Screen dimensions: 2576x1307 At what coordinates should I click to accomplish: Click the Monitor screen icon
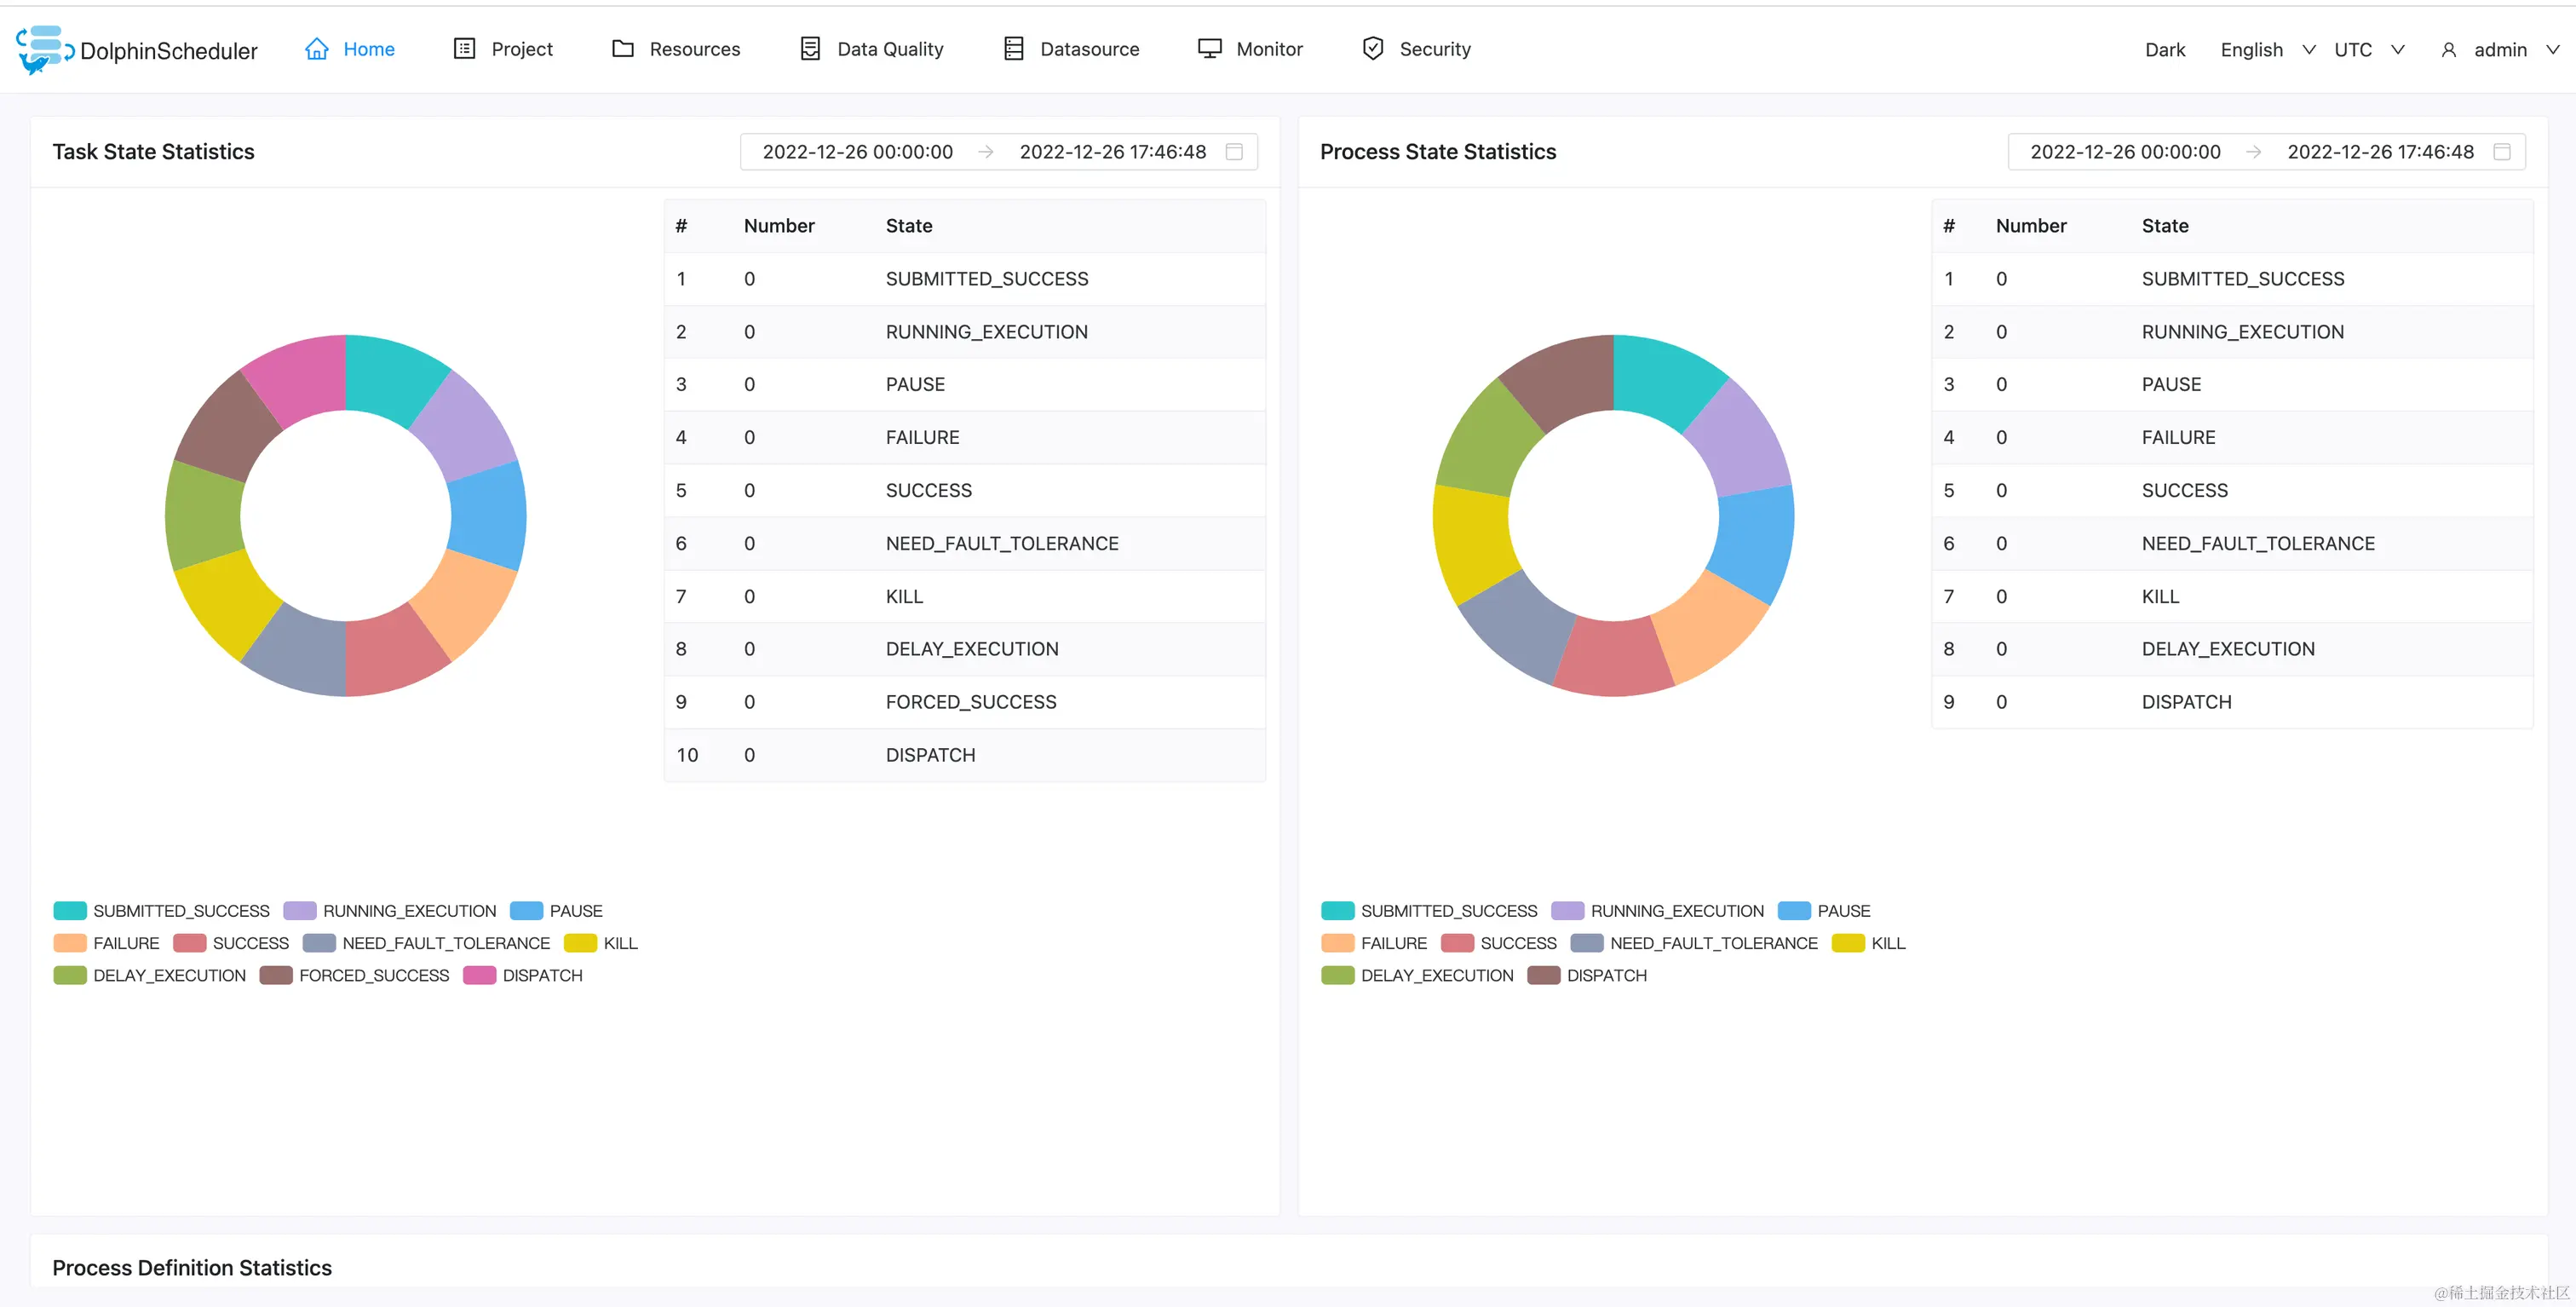pyautogui.click(x=1210, y=49)
